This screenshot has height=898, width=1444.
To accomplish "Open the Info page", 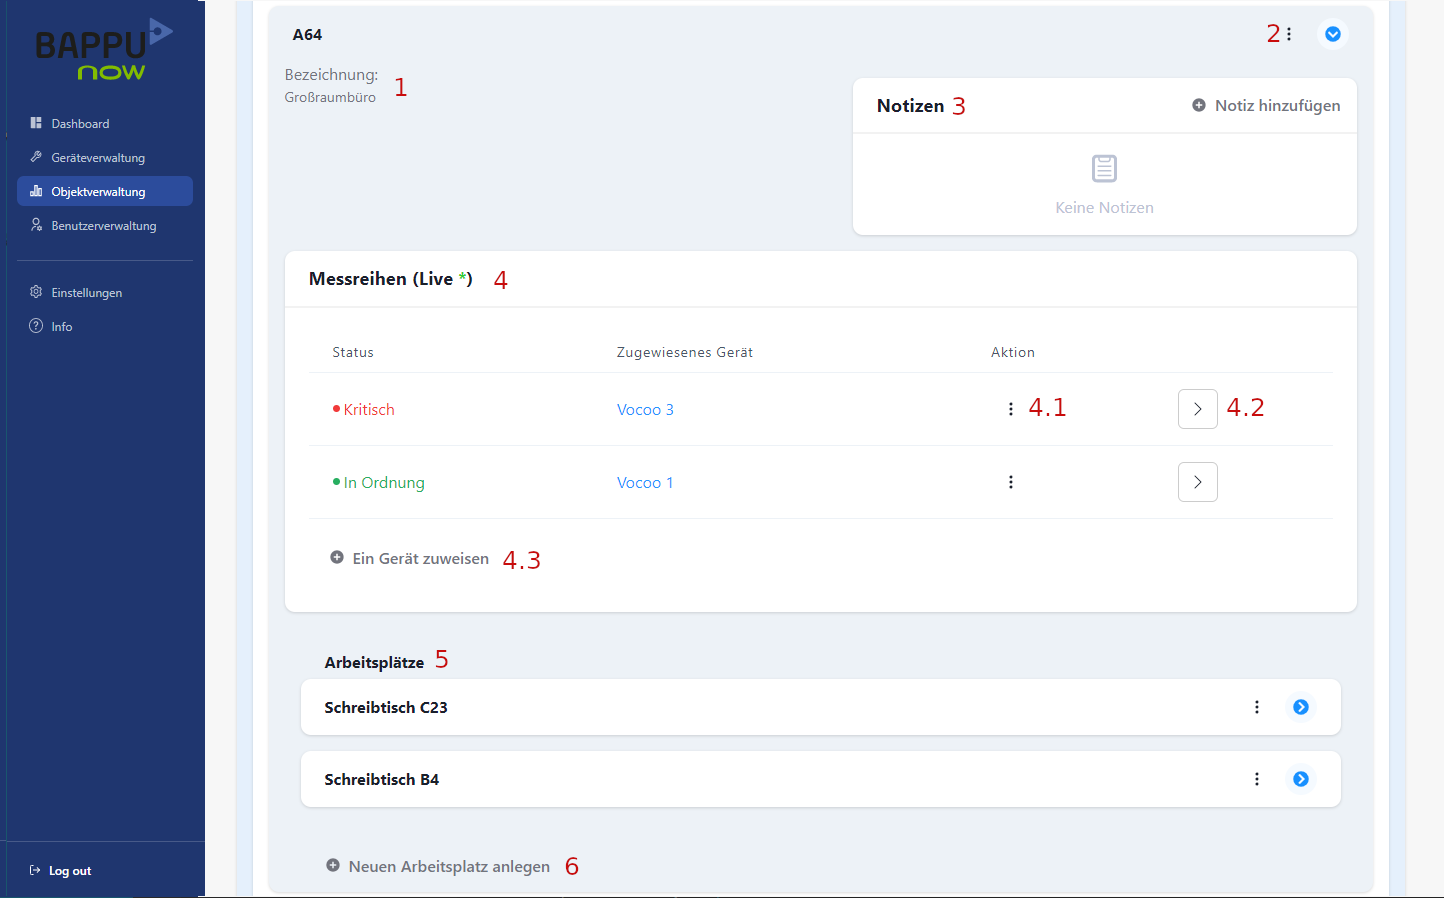I will (x=105, y=326).
